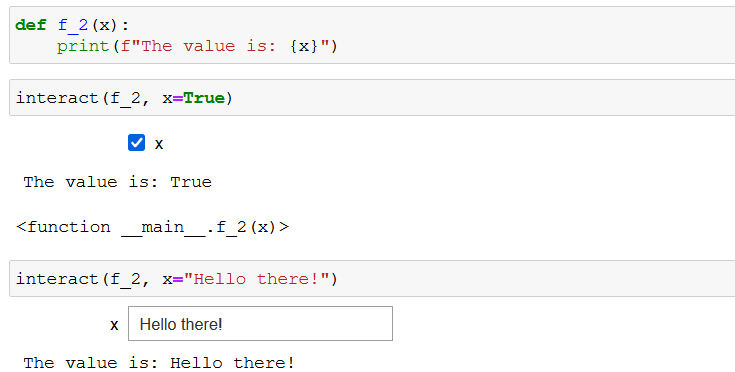Click the <function __main__.f_2(x)> output
Image resolution: width=735 pixels, height=372 pixels.
click(x=153, y=227)
